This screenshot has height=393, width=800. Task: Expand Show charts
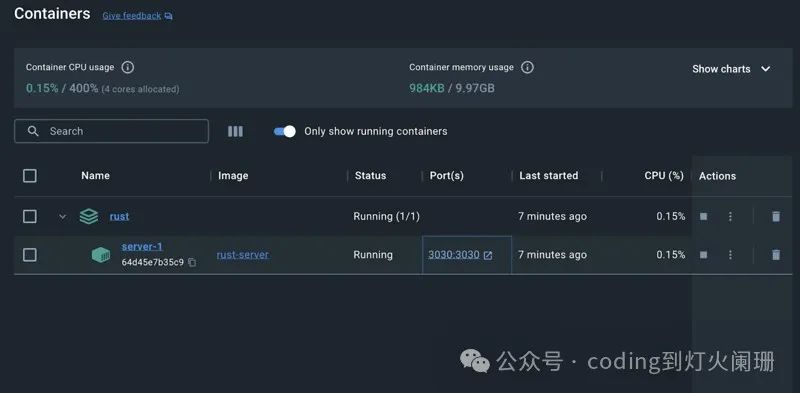pos(731,69)
